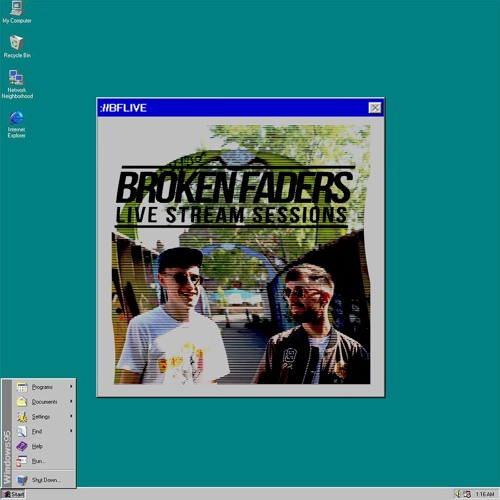This screenshot has height=500, width=500.
Task: Select the Recycle Bin icon
Action: tap(17, 46)
